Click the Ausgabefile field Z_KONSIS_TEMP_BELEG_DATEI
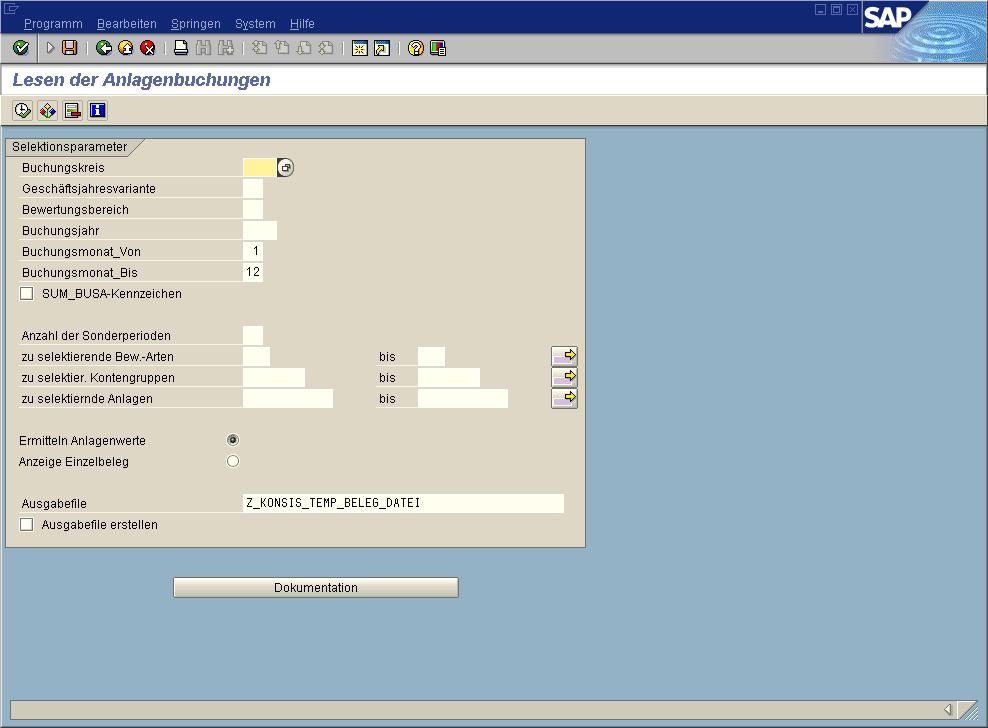Viewport: 988px width, 728px height. point(403,503)
